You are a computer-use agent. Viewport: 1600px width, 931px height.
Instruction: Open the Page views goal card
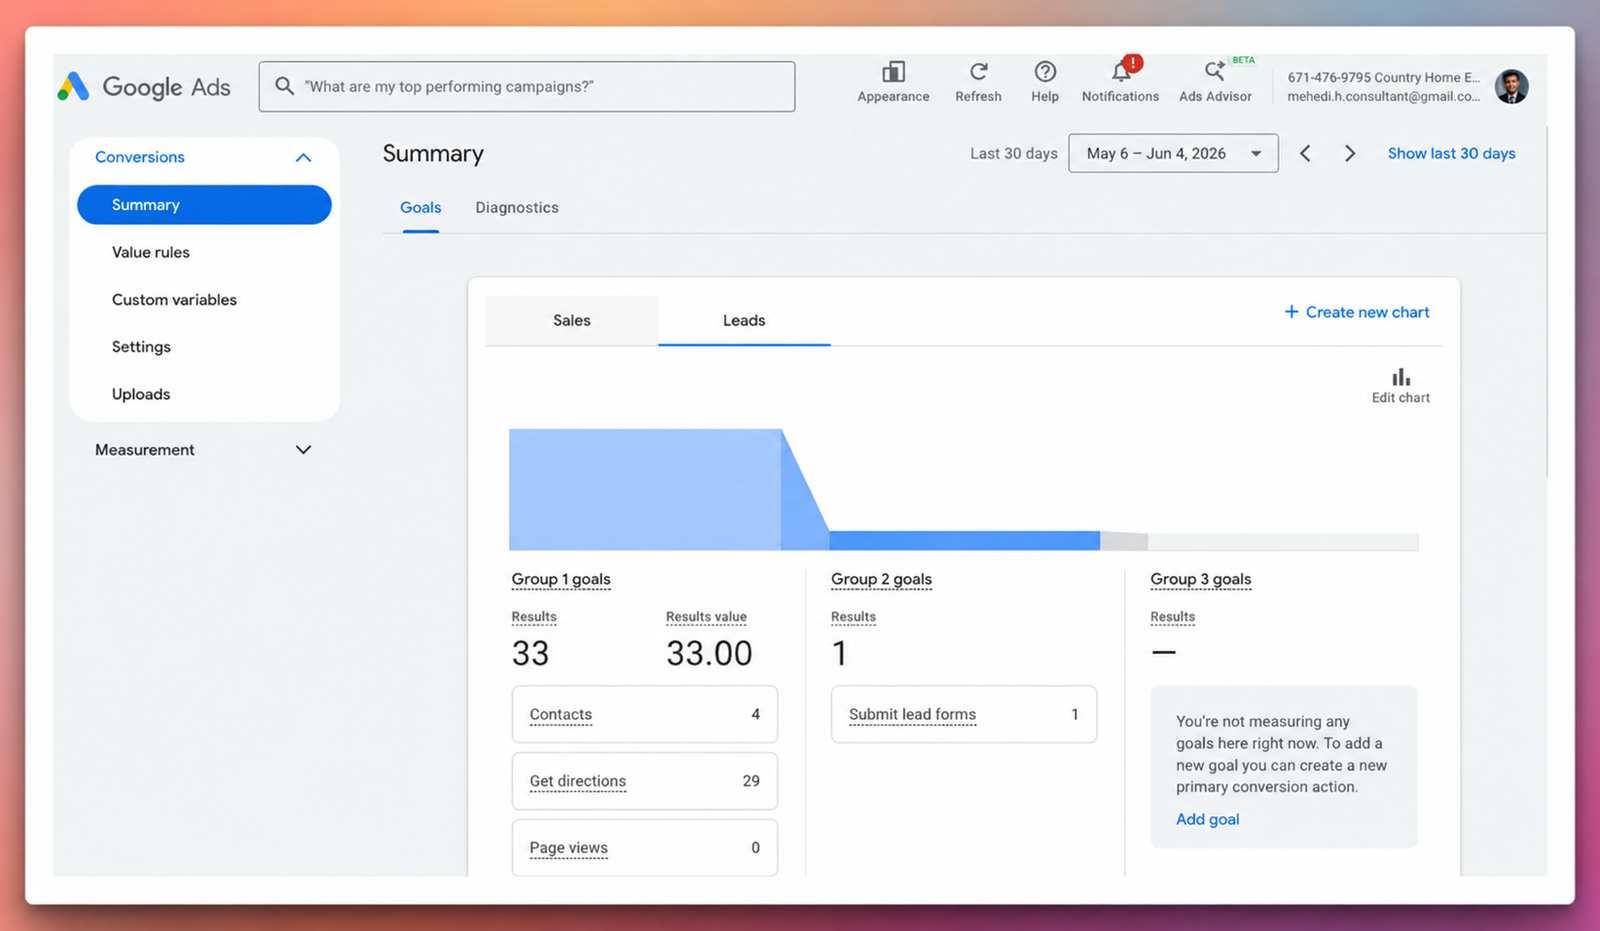[644, 848]
